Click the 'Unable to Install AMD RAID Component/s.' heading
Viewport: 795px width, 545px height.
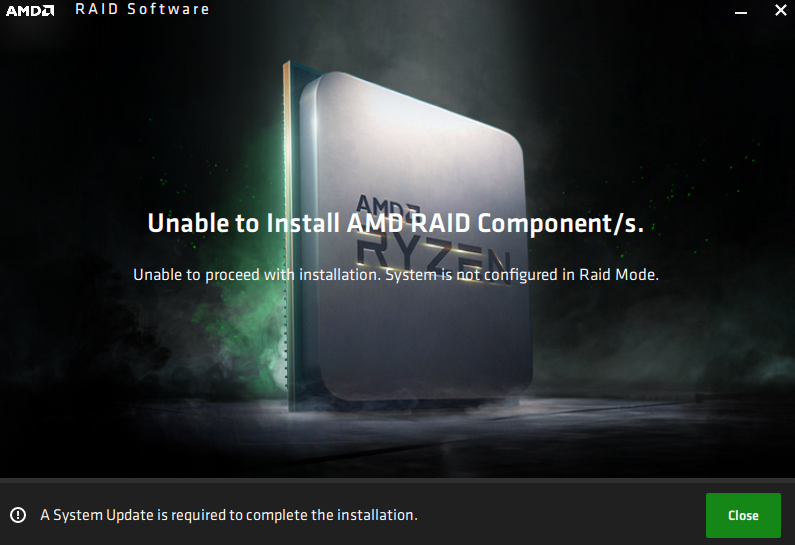[x=396, y=223]
